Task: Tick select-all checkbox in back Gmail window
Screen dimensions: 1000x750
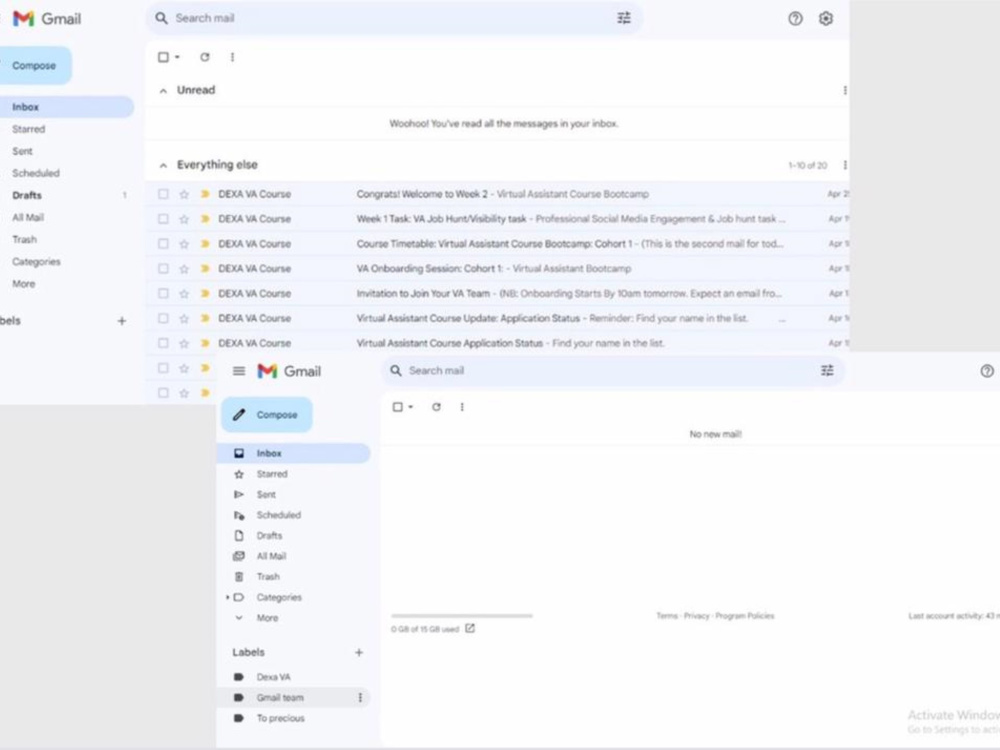Action: (163, 57)
